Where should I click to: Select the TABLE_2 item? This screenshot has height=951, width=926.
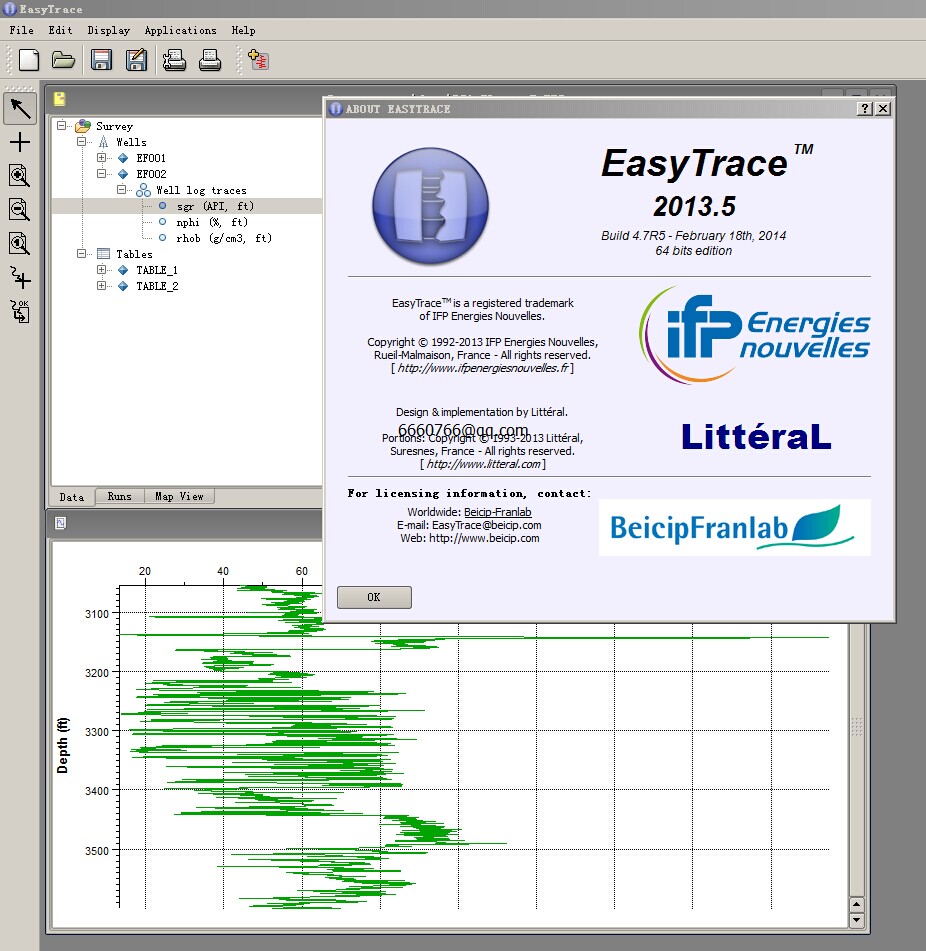click(157, 286)
